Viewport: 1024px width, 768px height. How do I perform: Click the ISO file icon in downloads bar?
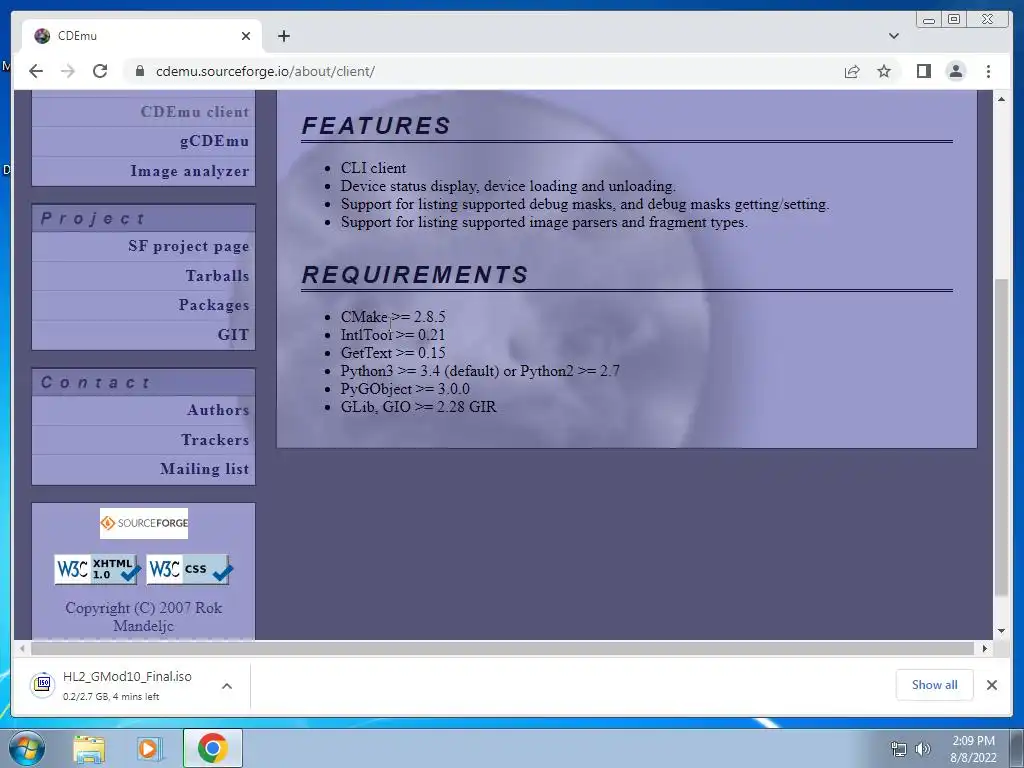(42, 684)
